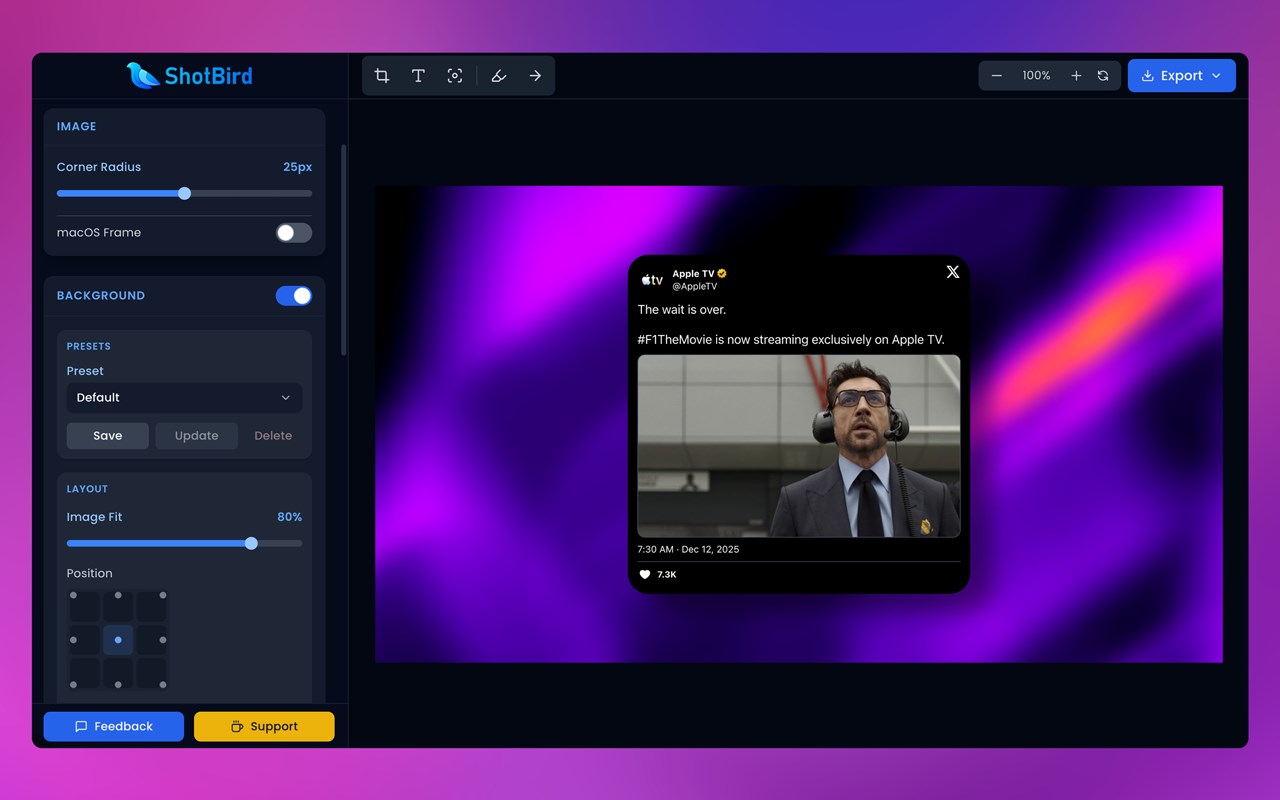This screenshot has height=800, width=1280.
Task: Activate the focus frame tool
Action: [455, 76]
